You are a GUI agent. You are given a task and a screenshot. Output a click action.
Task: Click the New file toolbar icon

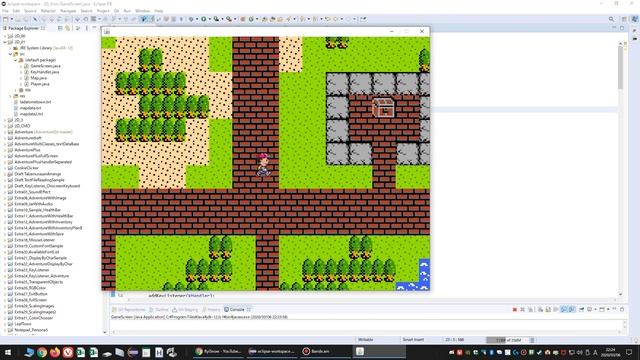[6, 19]
